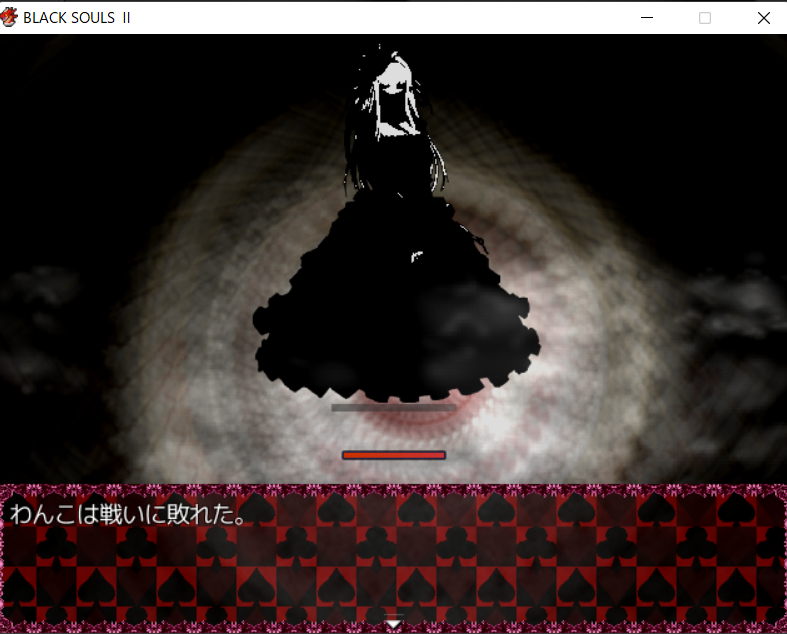Click the gray gauge bar under the dress
The width and height of the screenshot is (787, 634).
(x=394, y=408)
